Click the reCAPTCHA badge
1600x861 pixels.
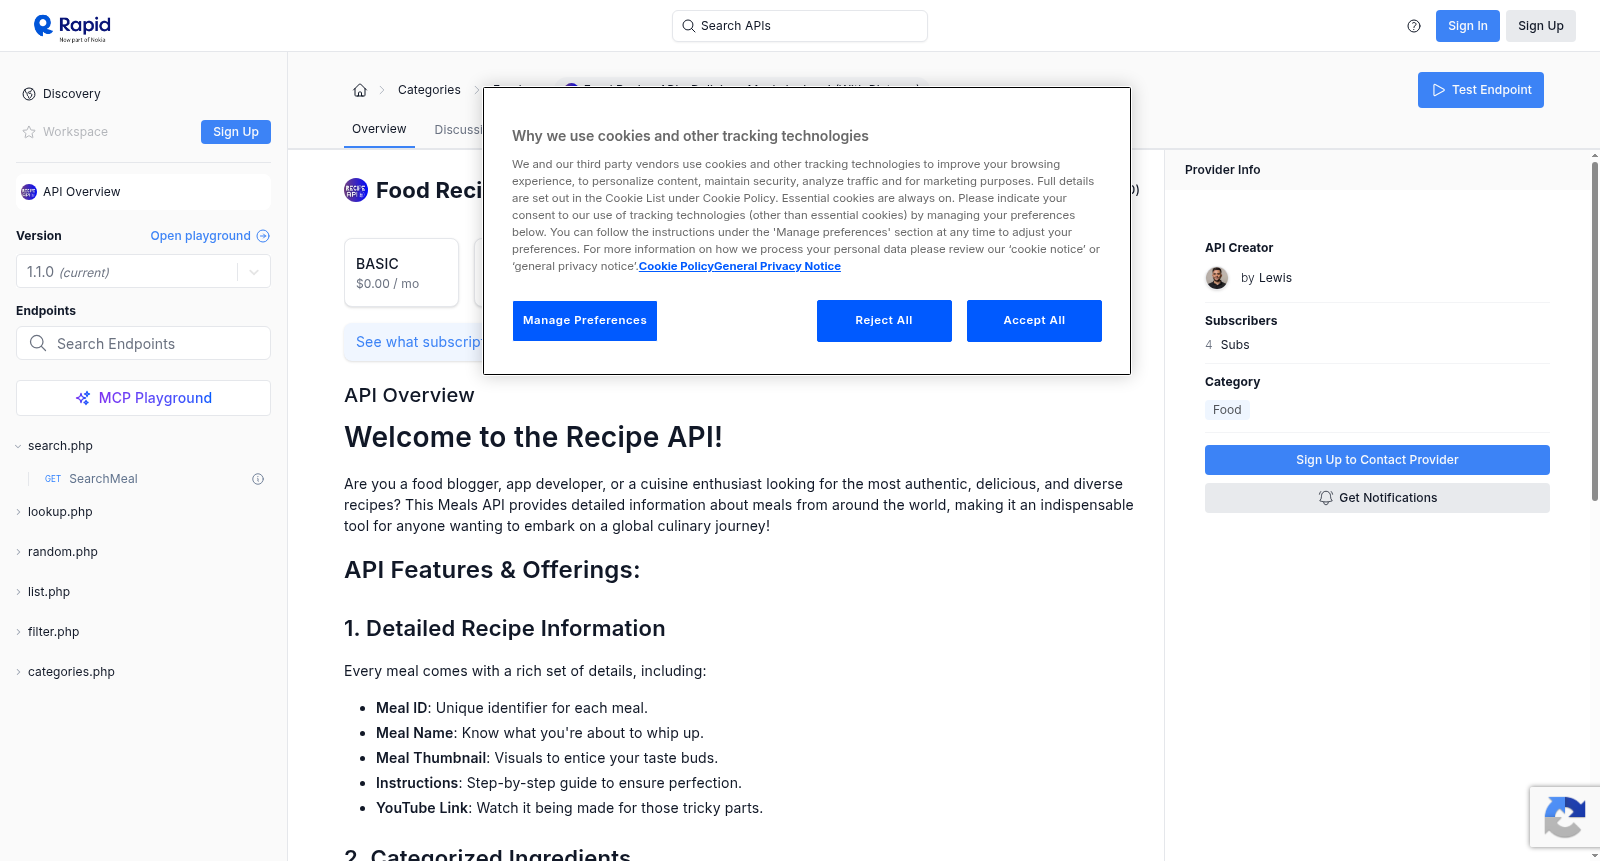pos(1564,817)
